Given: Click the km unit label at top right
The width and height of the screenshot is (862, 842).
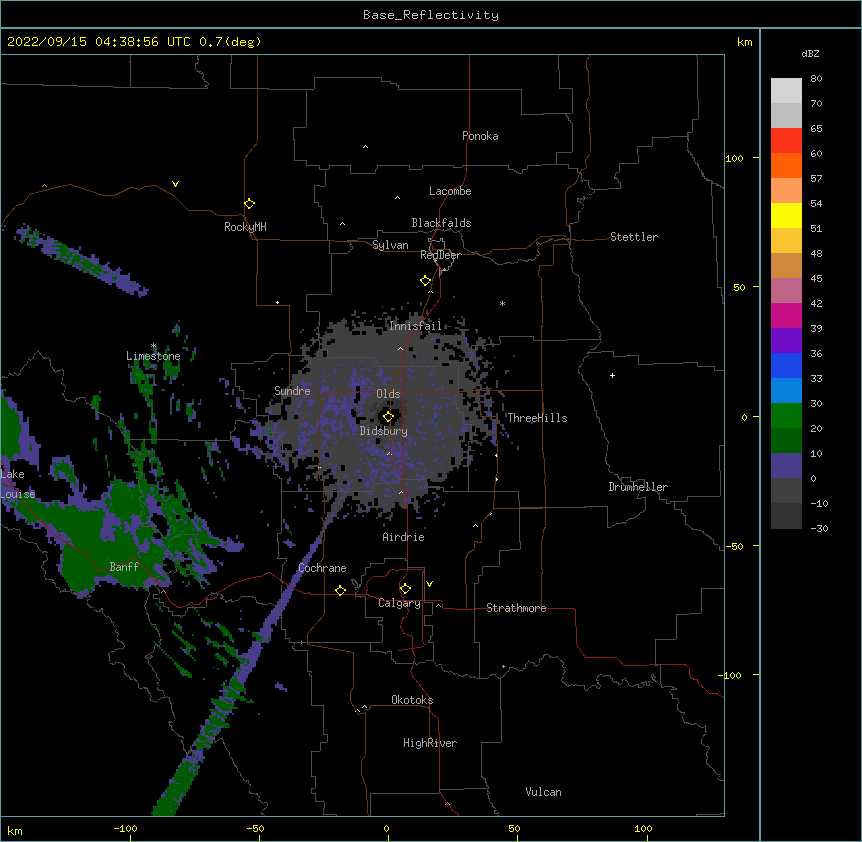Looking at the screenshot, I should 744,42.
